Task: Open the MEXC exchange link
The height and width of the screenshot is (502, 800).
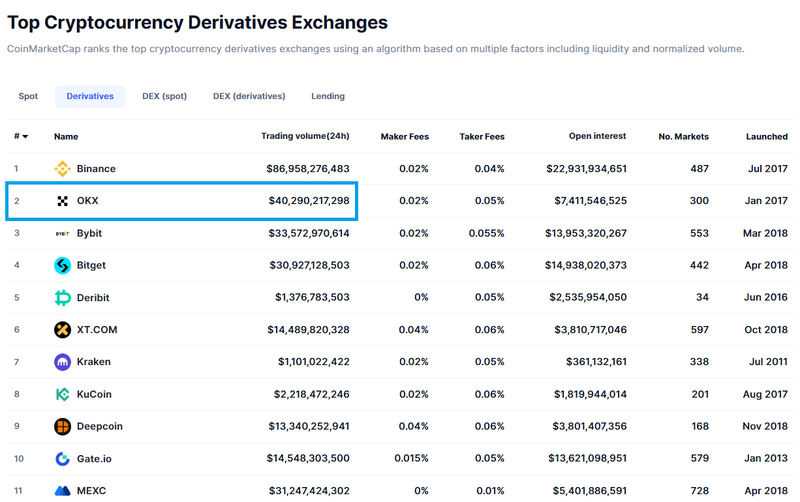Action: coord(91,491)
